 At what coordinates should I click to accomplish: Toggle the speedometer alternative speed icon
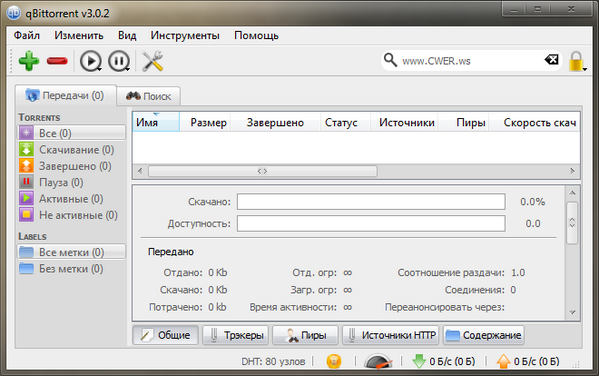(x=378, y=361)
